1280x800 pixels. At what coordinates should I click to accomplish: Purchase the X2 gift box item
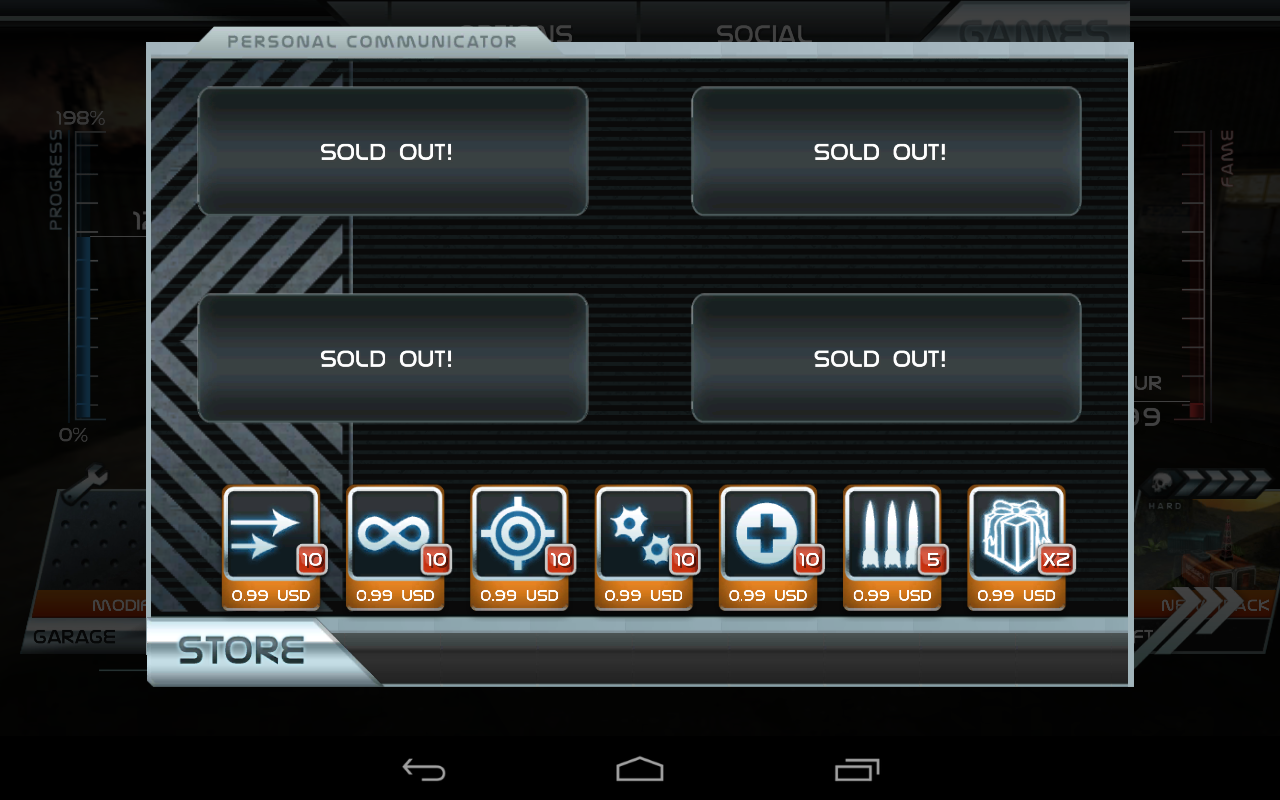(x=1016, y=547)
